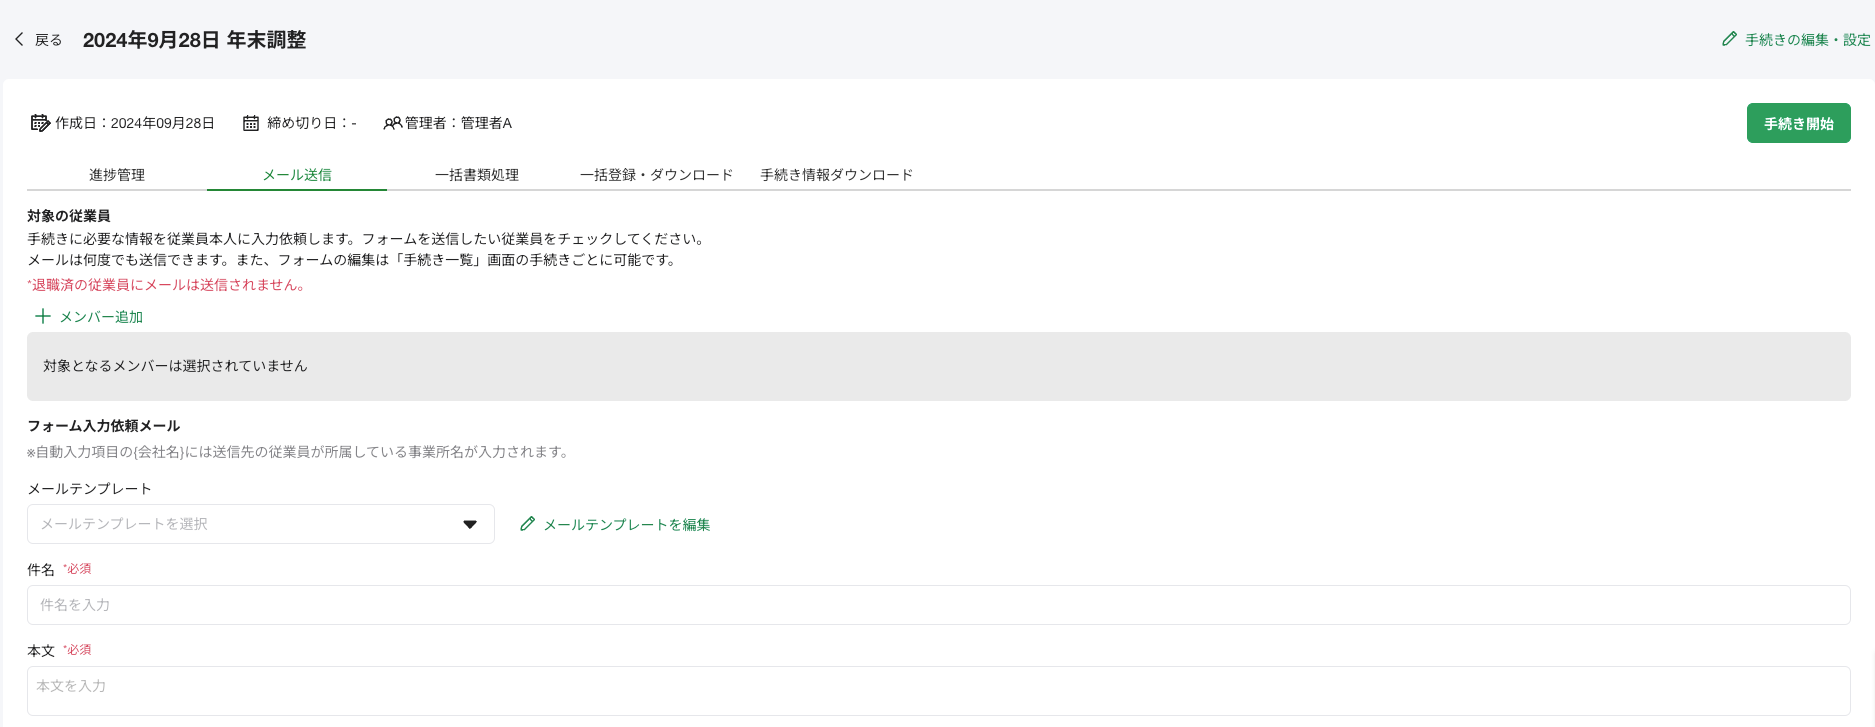This screenshot has width=1875, height=727.
Task: Click the creation date calendar-edit icon
Action: [40, 123]
